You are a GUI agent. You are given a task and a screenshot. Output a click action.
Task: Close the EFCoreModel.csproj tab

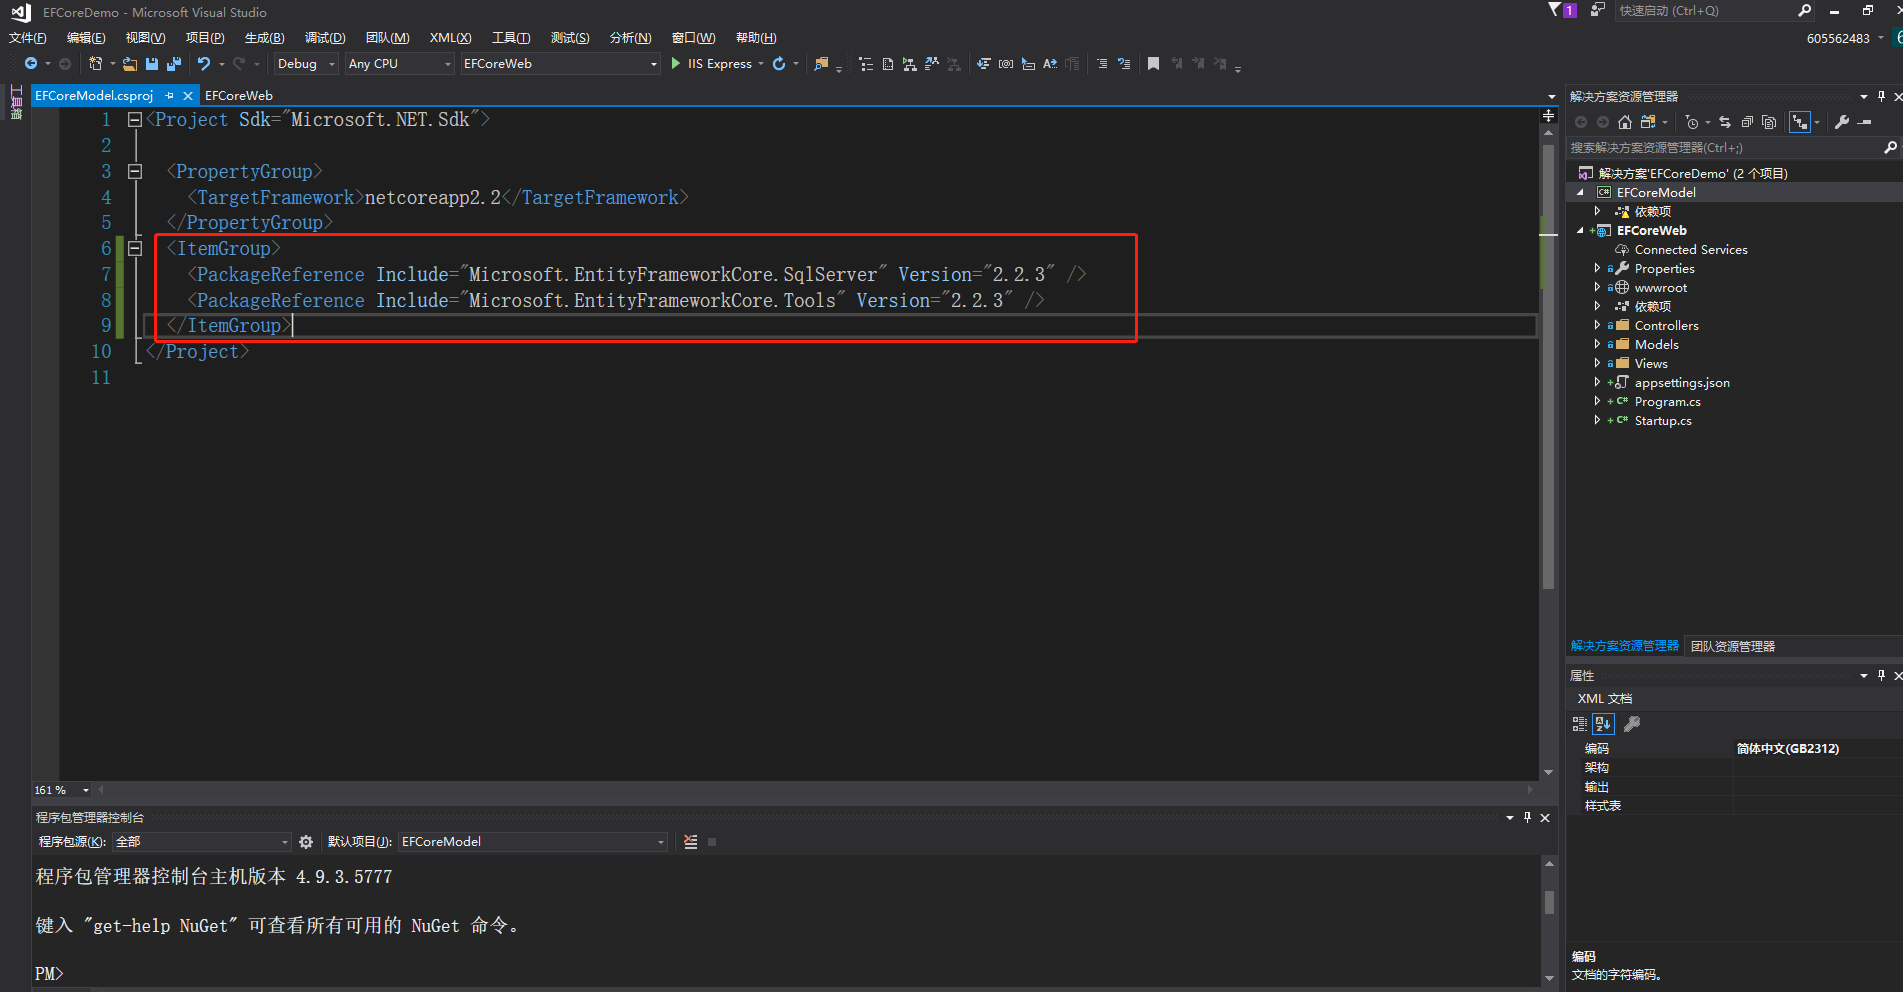pyautogui.click(x=187, y=96)
